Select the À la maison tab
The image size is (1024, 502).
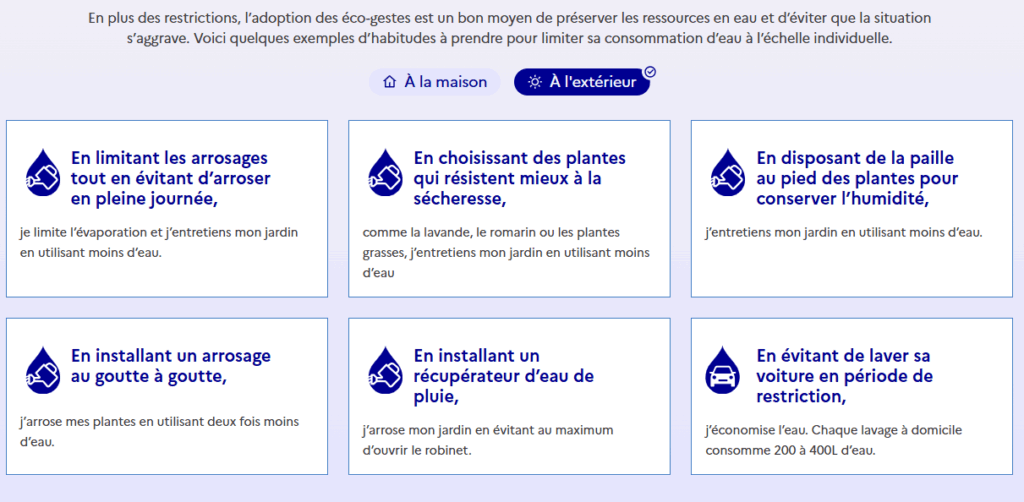pyautogui.click(x=435, y=82)
